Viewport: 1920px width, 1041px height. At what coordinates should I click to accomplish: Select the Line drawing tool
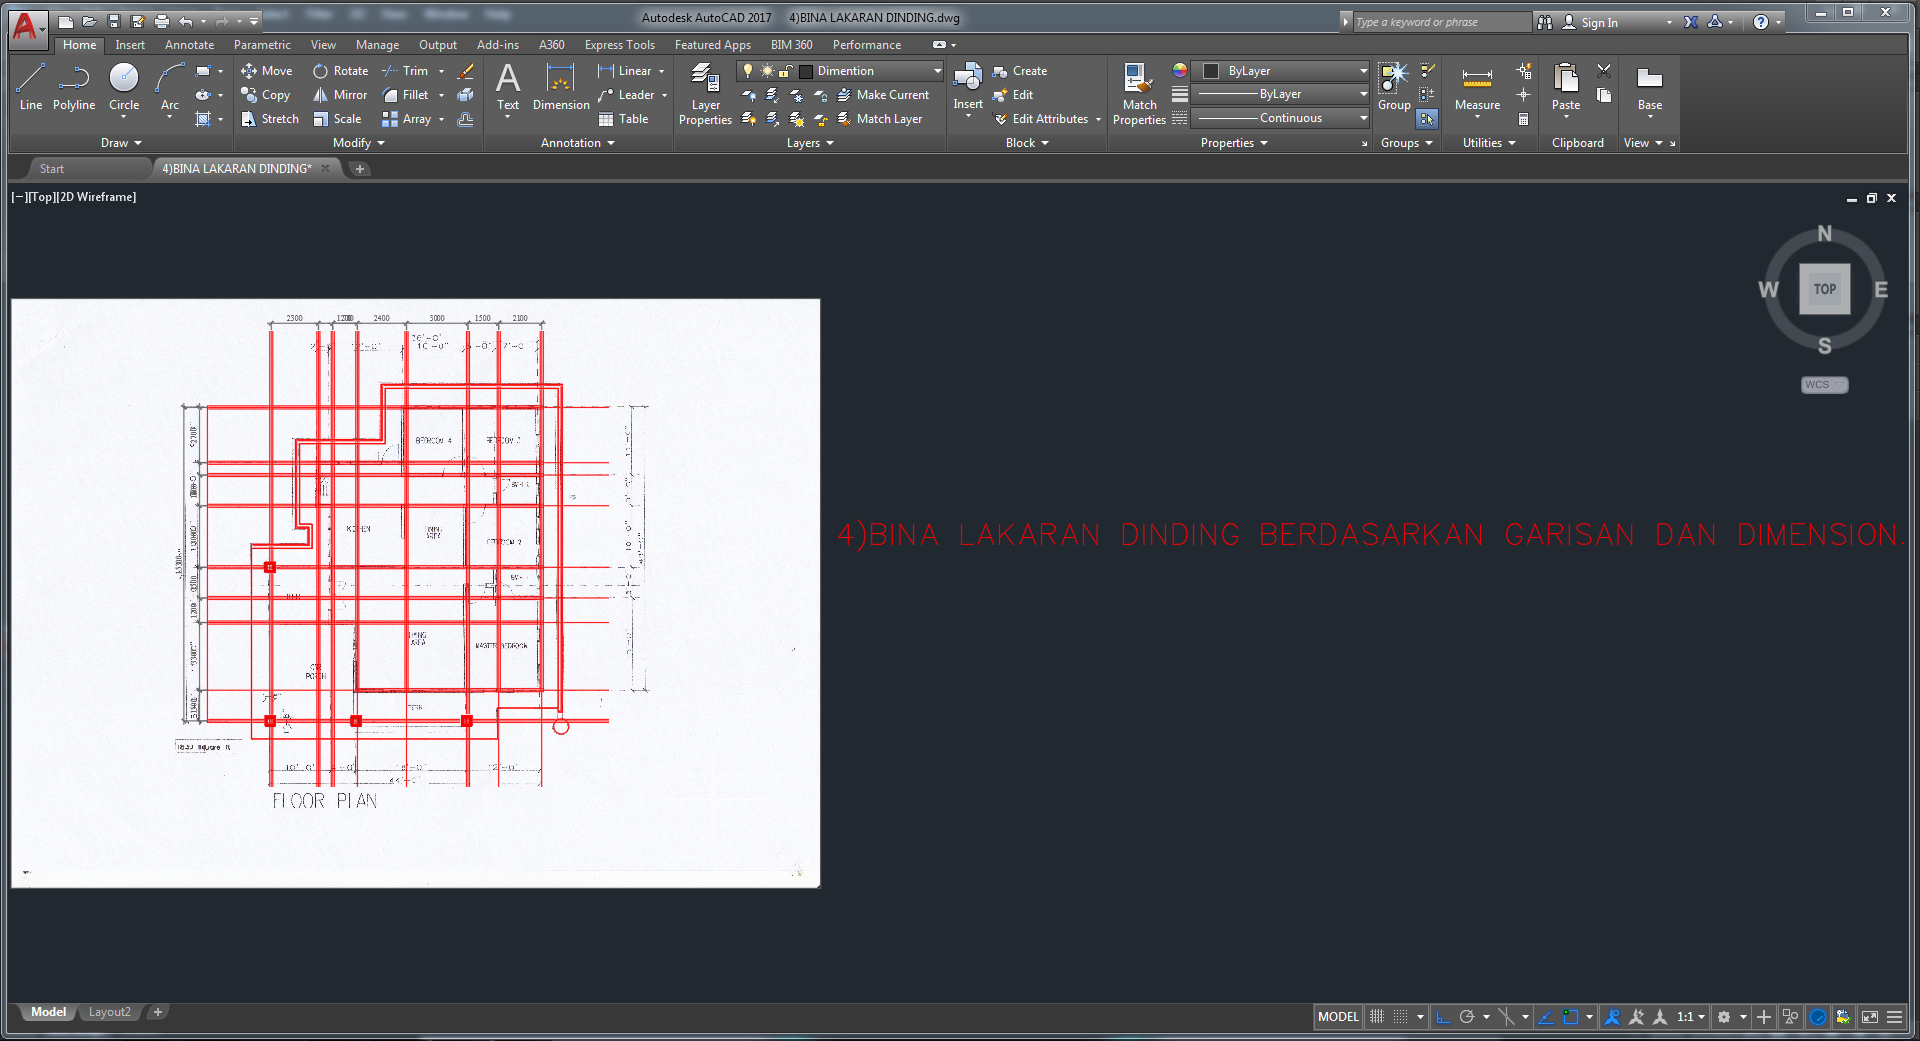(31, 87)
